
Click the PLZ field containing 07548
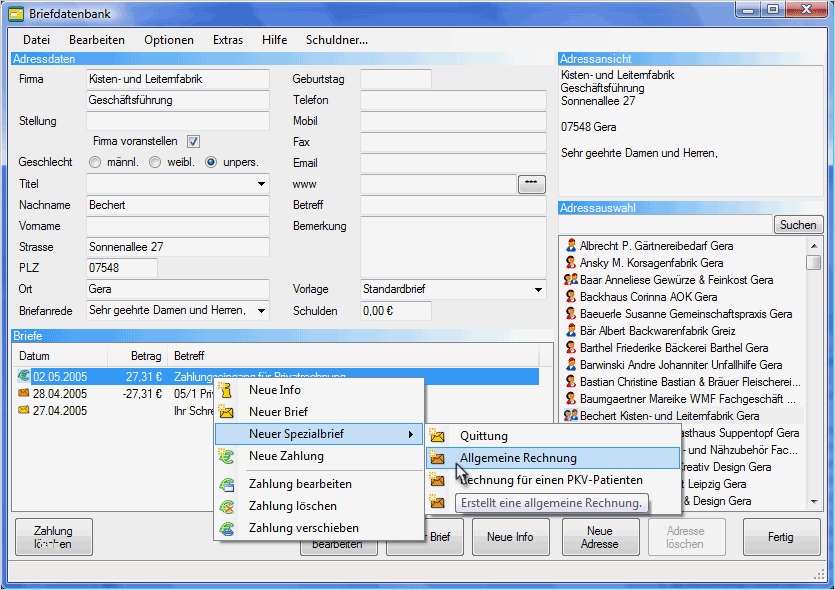click(x=121, y=268)
